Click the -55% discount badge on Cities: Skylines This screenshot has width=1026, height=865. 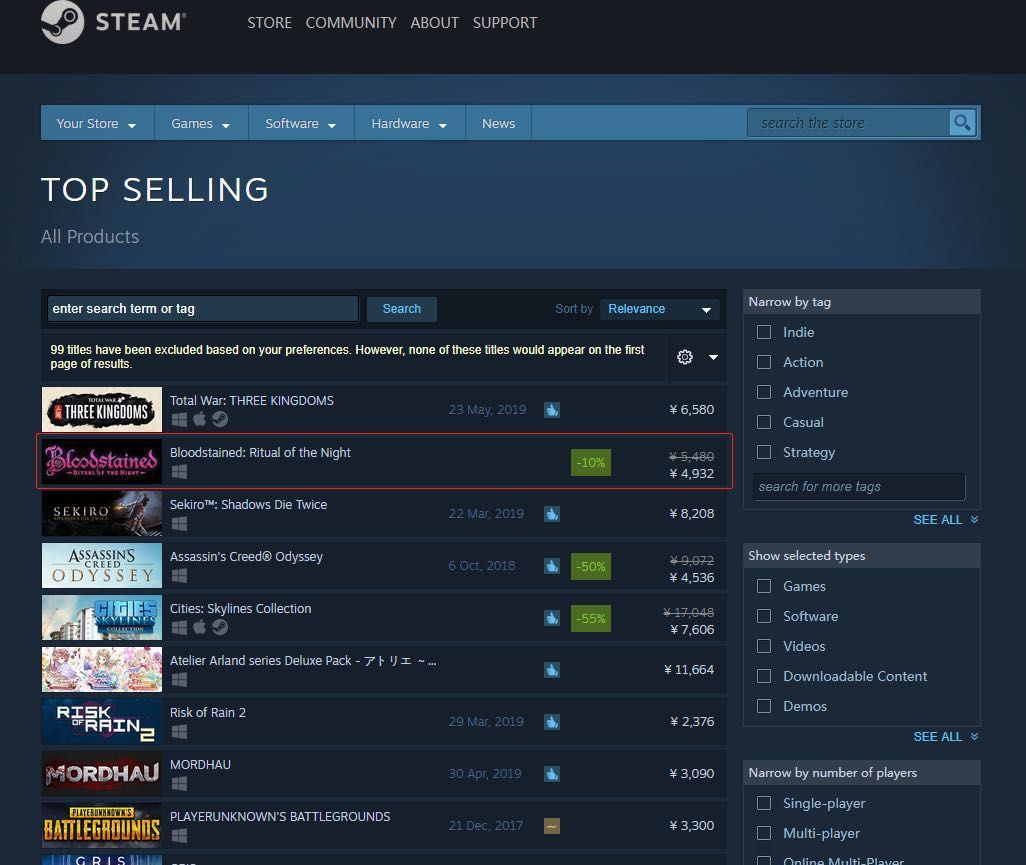(x=591, y=618)
